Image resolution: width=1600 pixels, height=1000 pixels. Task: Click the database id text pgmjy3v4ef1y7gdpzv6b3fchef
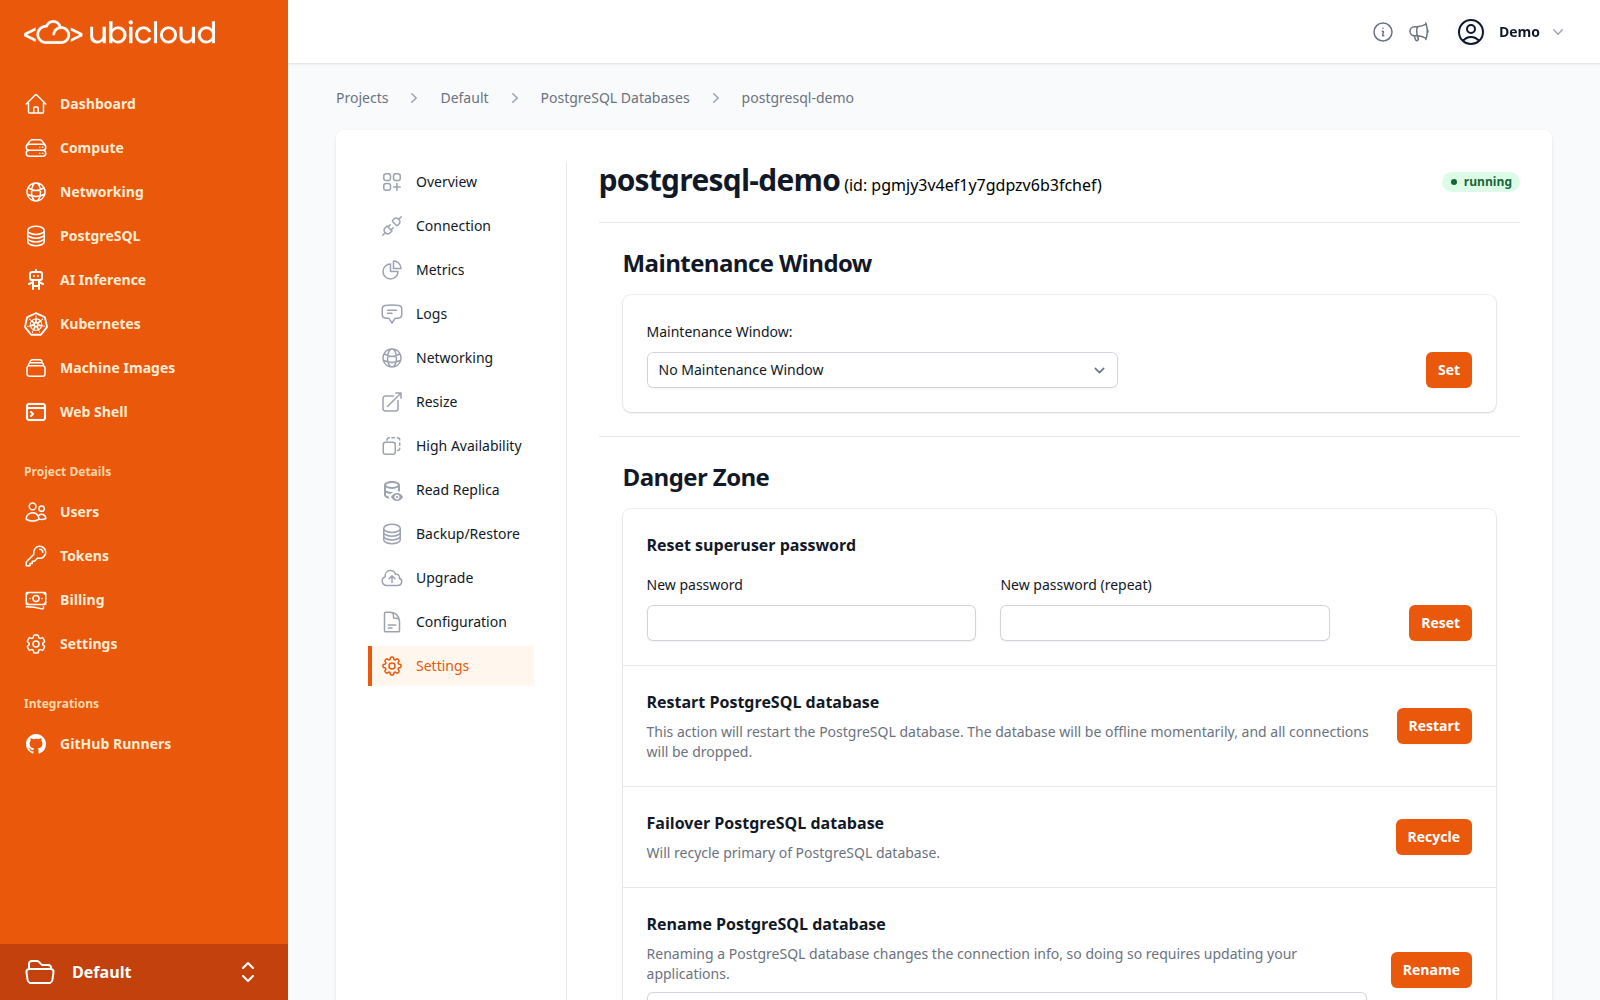985,185
